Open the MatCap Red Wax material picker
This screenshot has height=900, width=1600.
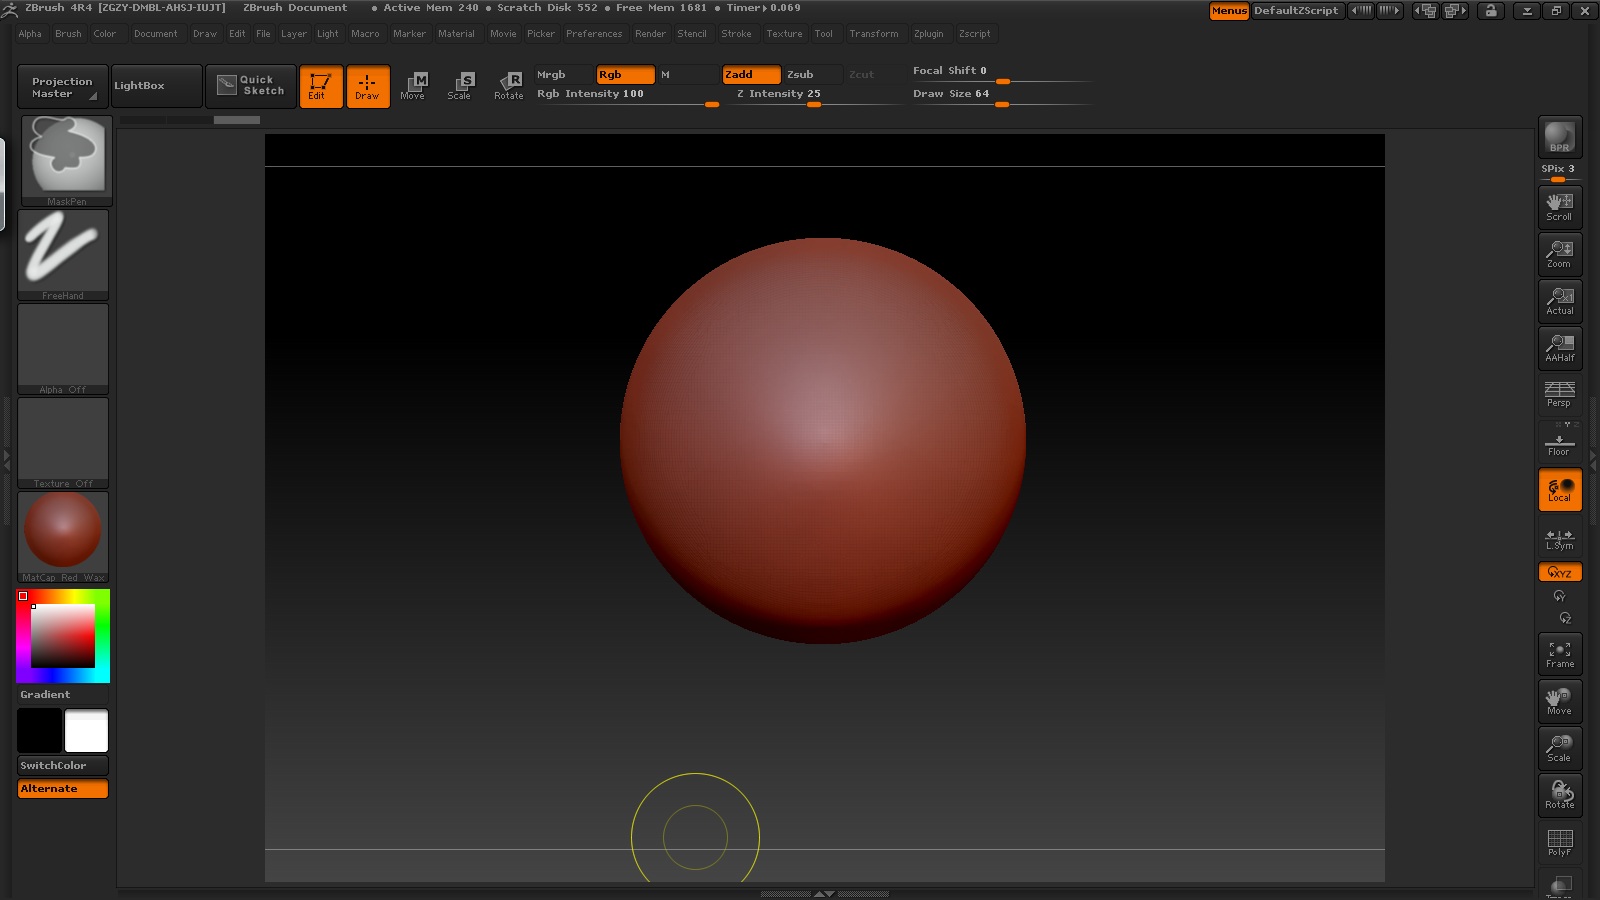click(x=63, y=536)
